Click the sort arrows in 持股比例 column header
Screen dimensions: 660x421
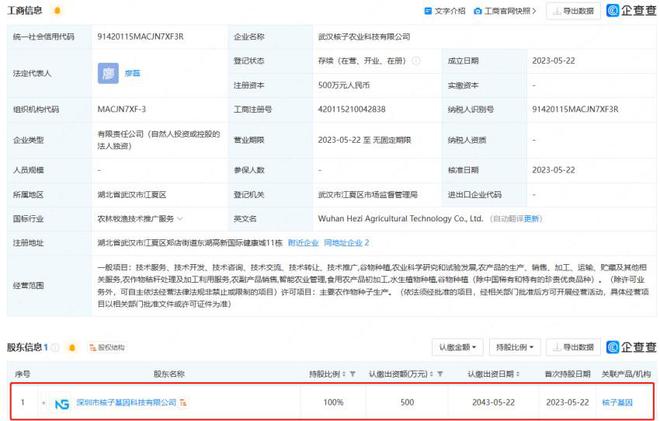point(344,374)
